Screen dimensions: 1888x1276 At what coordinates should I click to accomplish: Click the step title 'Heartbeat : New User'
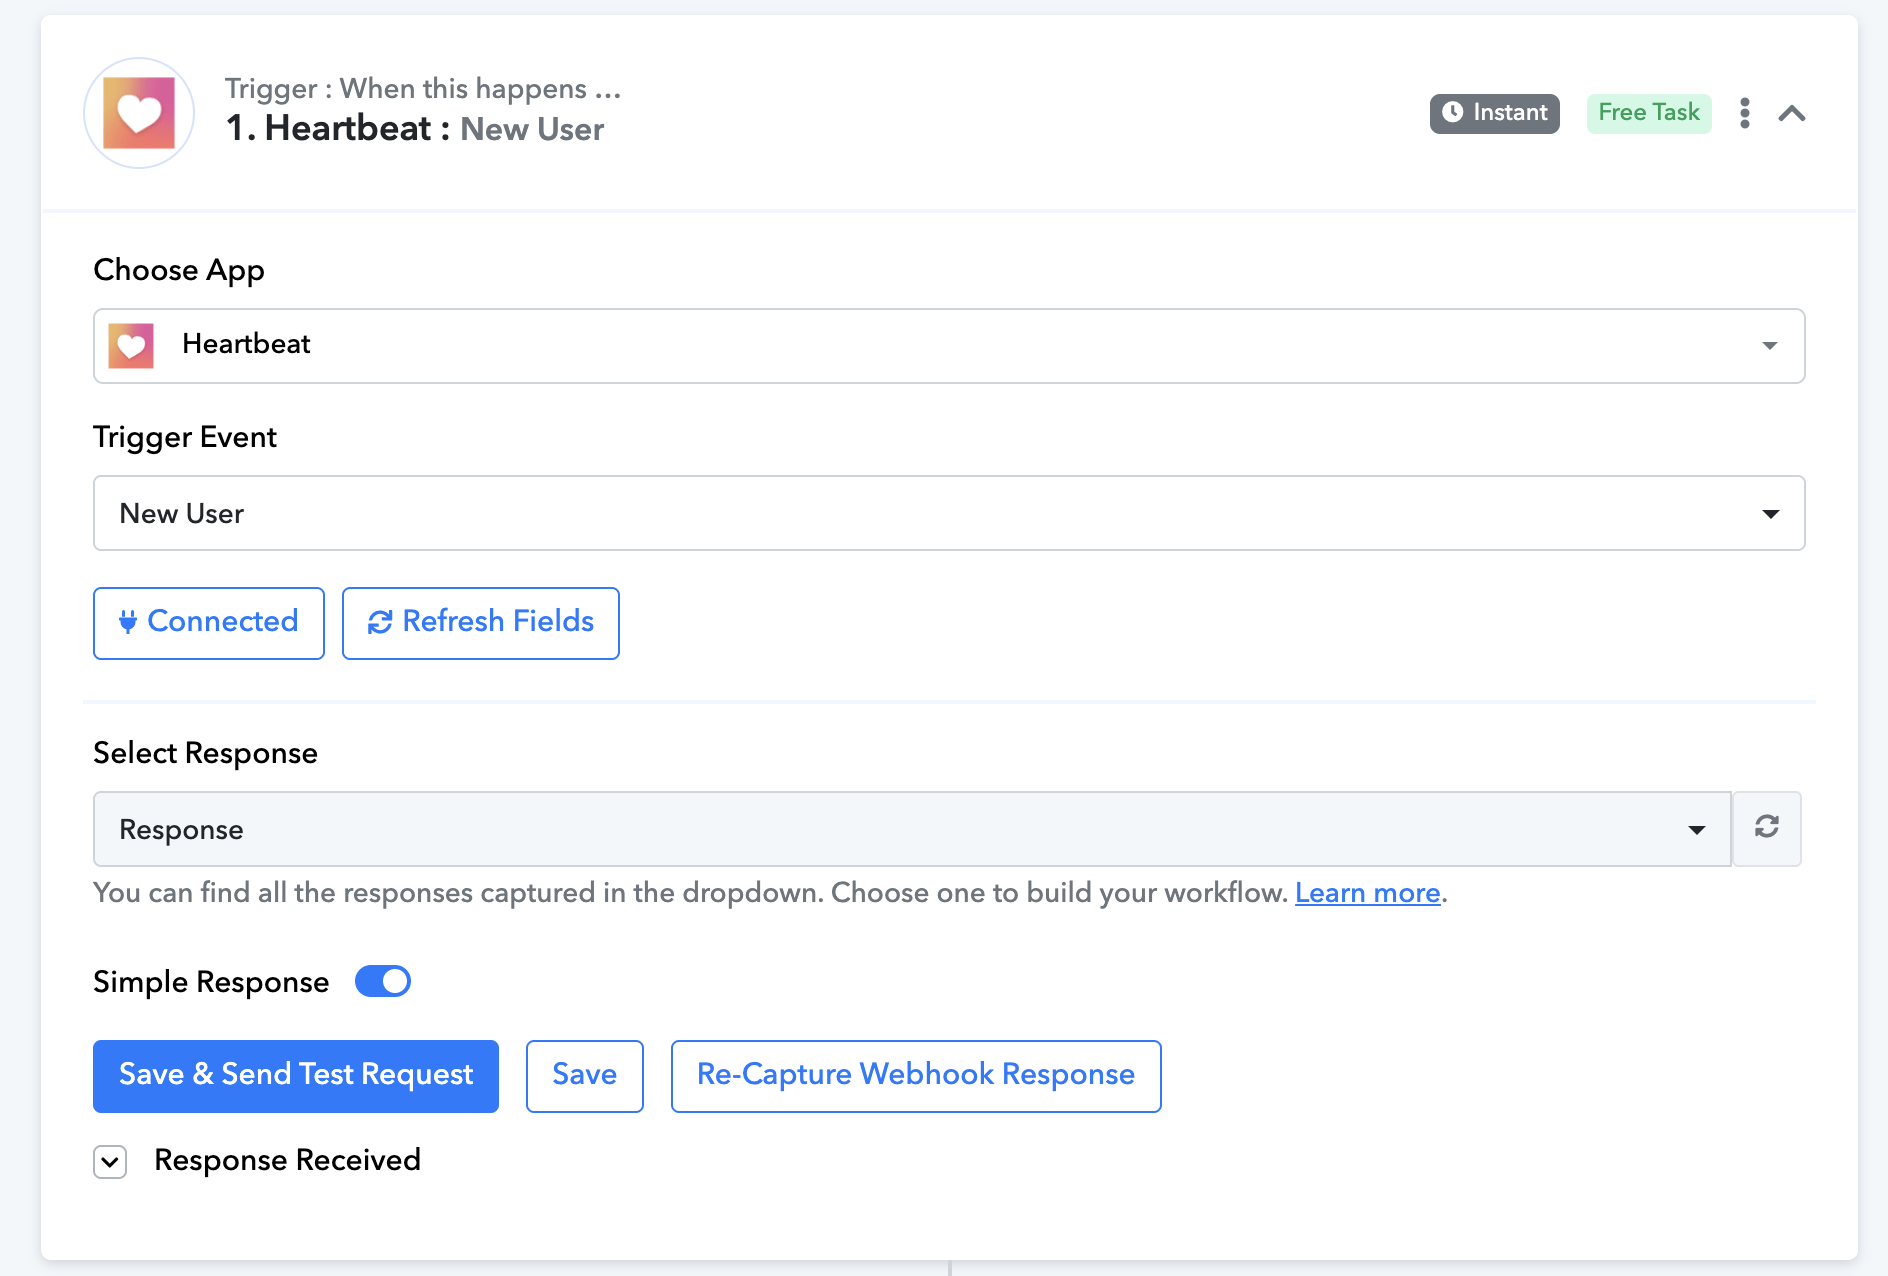tap(415, 129)
